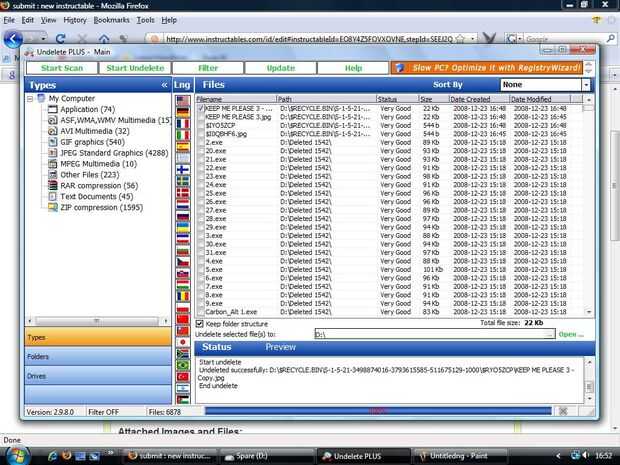This screenshot has width=620, height=465.
Task: Select ZIP compression (1595) type
Action: coord(101,208)
